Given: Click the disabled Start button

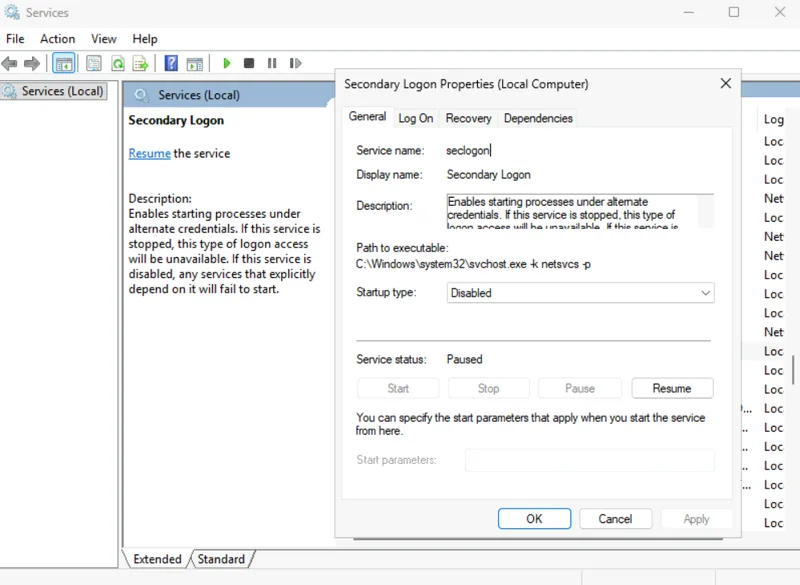Looking at the screenshot, I should [x=398, y=389].
